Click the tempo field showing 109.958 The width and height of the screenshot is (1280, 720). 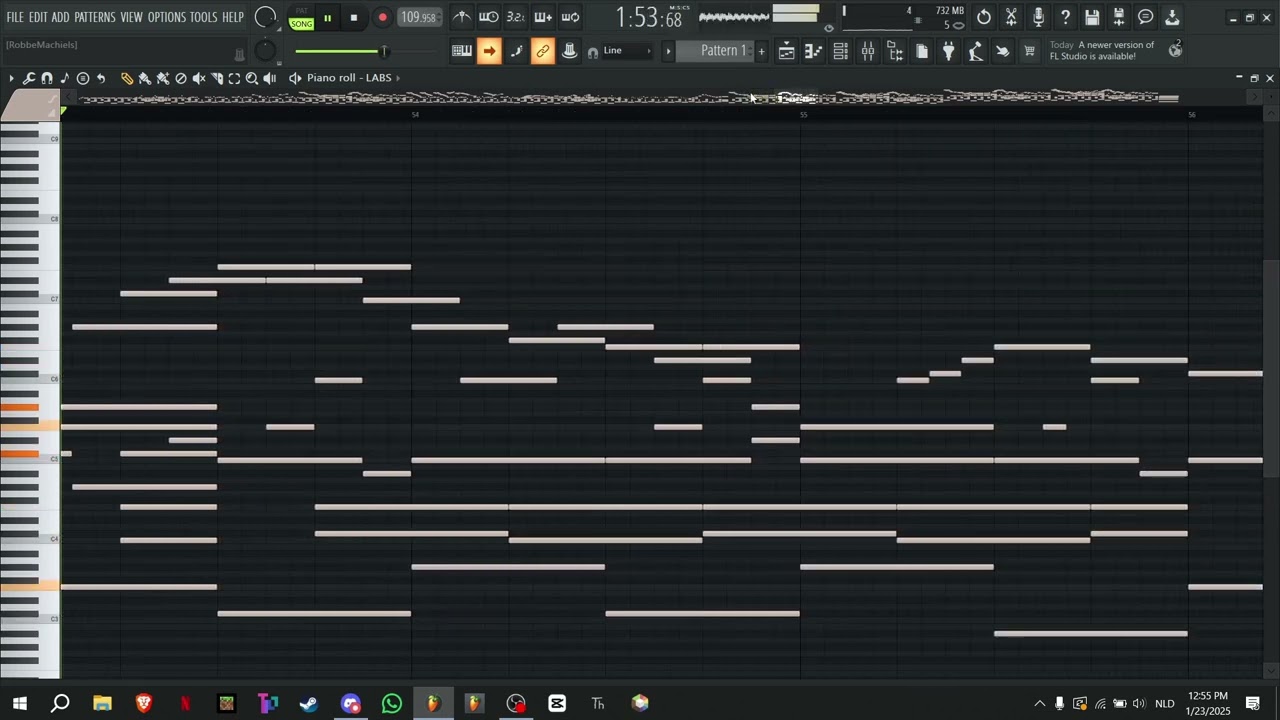(x=419, y=17)
